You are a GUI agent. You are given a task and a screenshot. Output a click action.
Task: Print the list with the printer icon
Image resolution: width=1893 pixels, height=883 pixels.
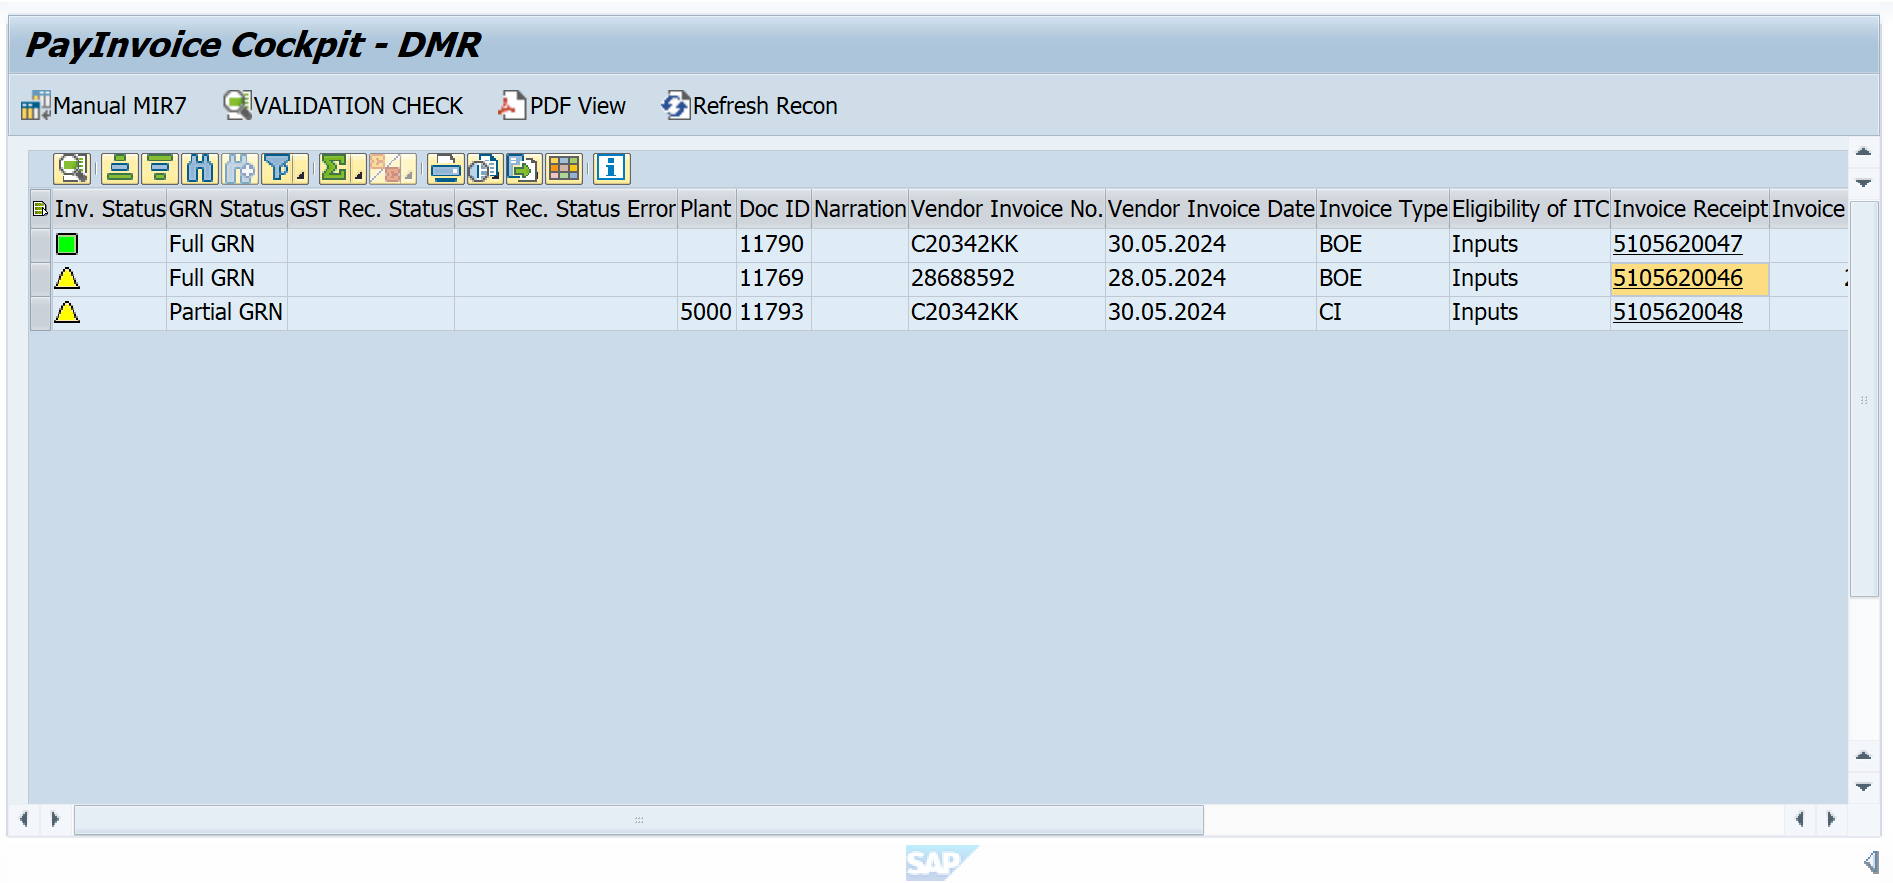(445, 168)
